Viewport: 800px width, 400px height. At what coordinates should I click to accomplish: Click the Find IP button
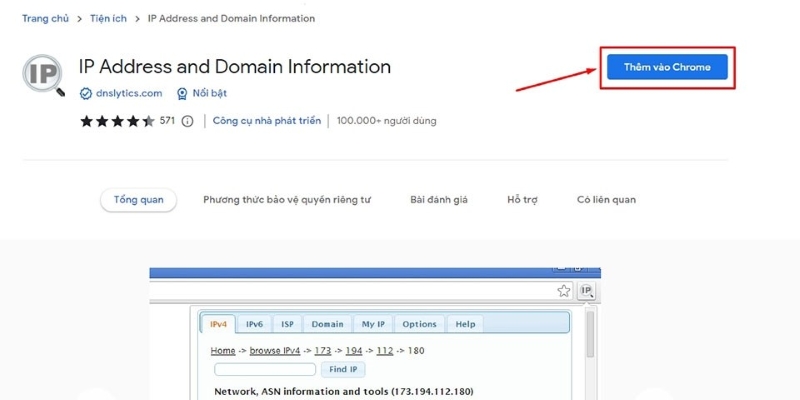(x=343, y=369)
